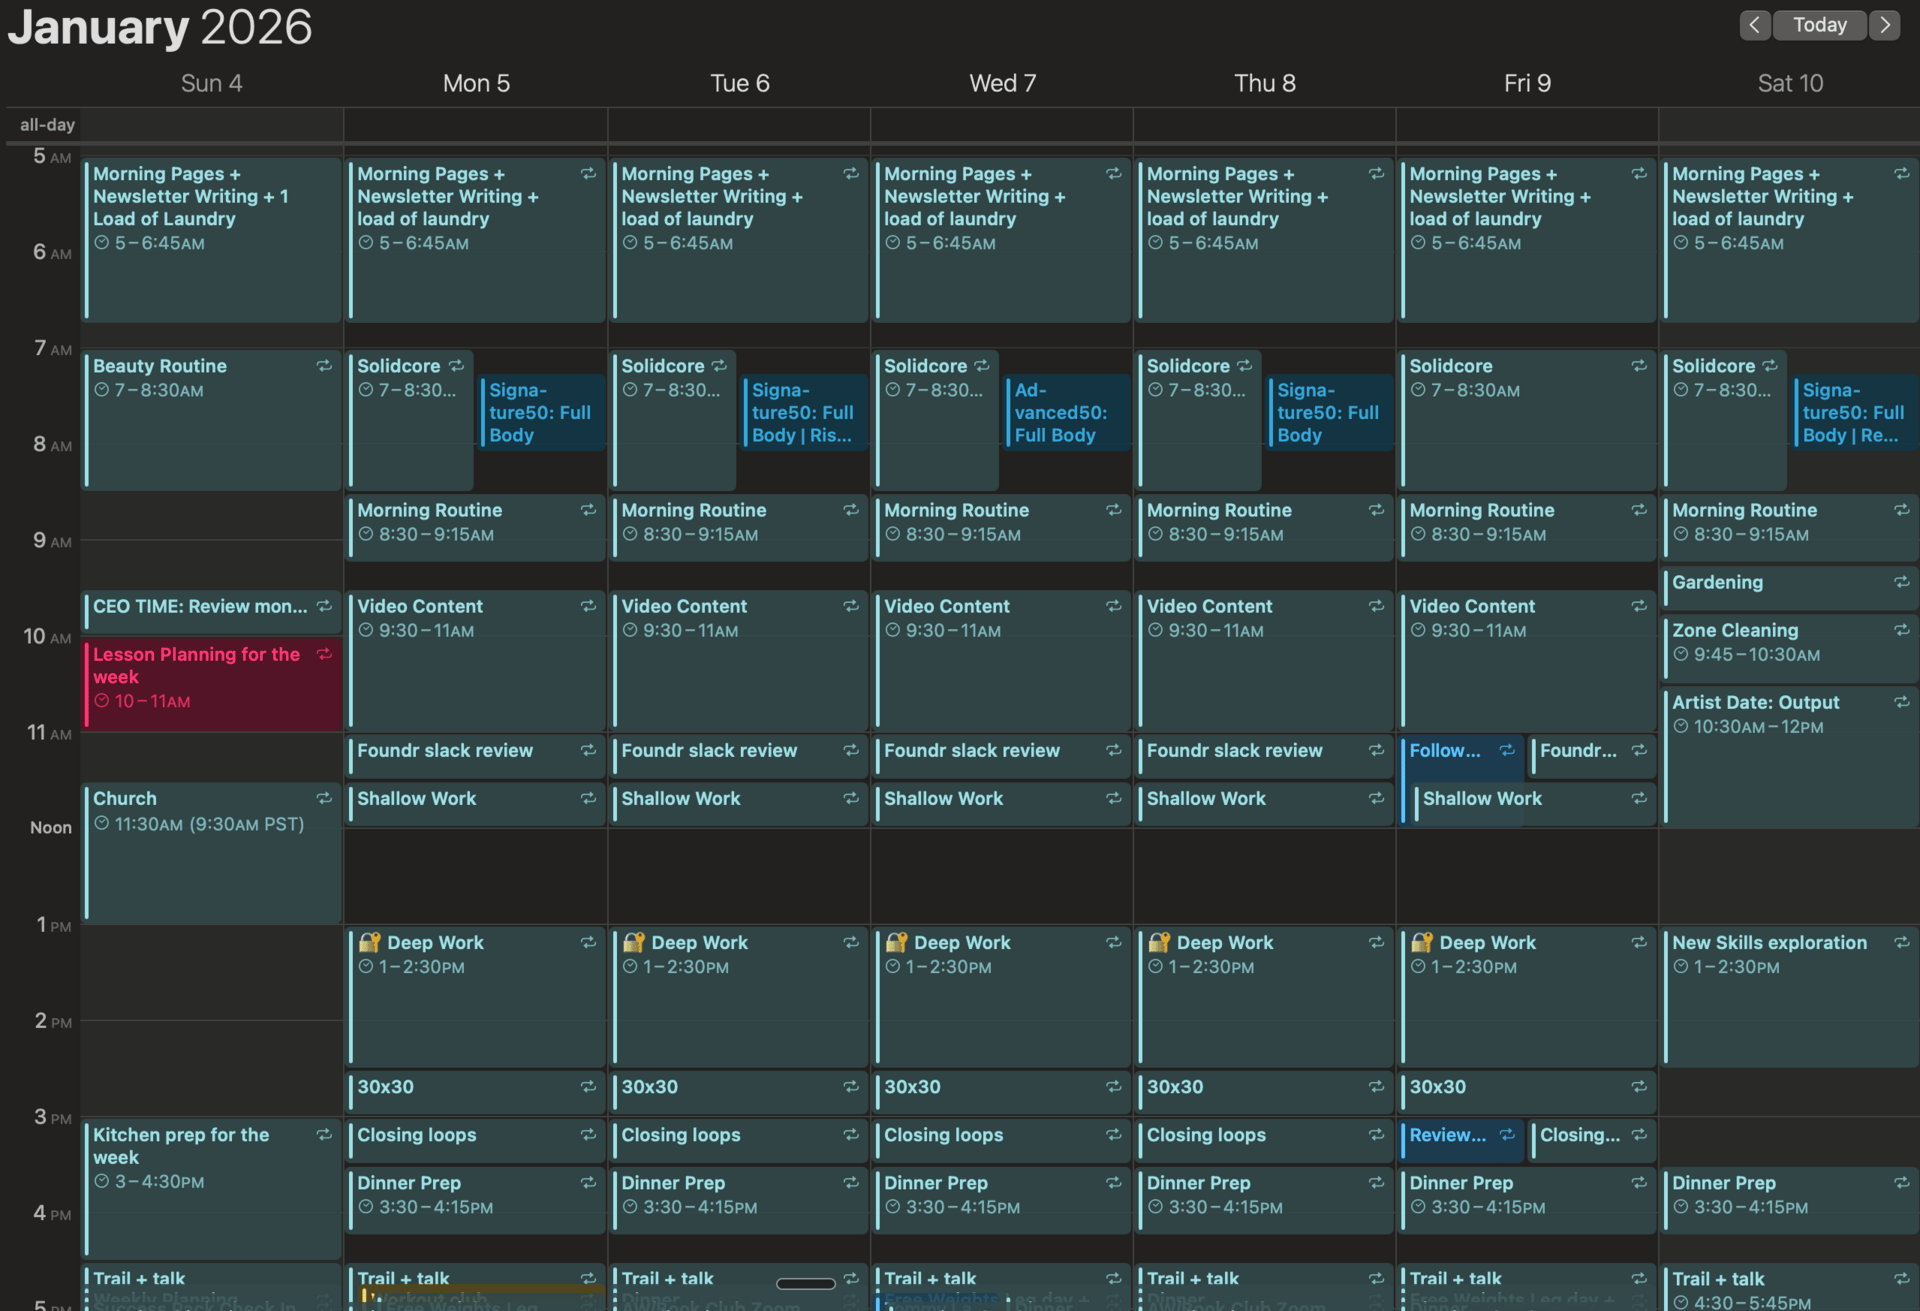Select the Tue 6 day header
The height and width of the screenshot is (1311, 1920).
click(x=739, y=83)
